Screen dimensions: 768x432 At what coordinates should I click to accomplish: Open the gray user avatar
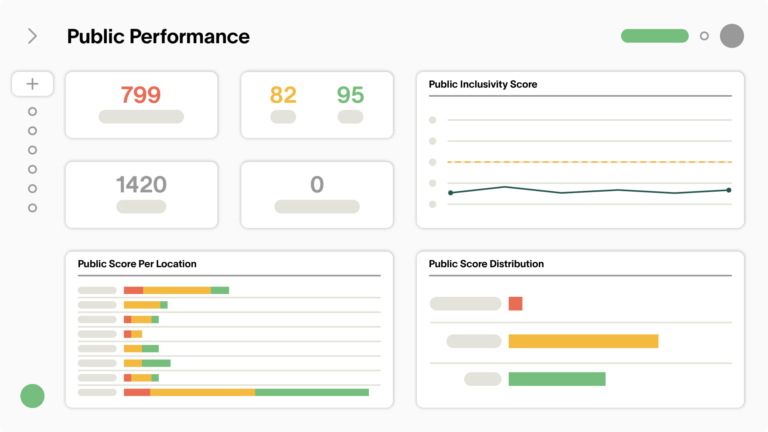732,36
